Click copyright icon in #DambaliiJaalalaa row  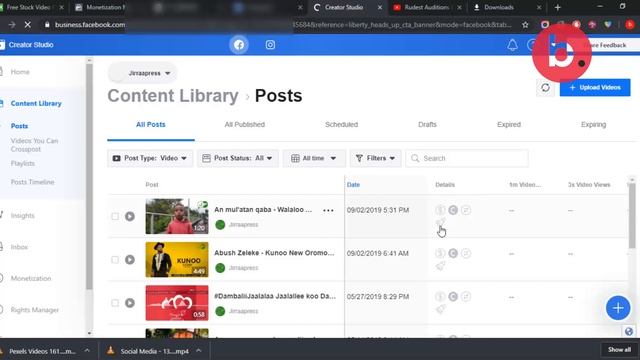pos(453,296)
